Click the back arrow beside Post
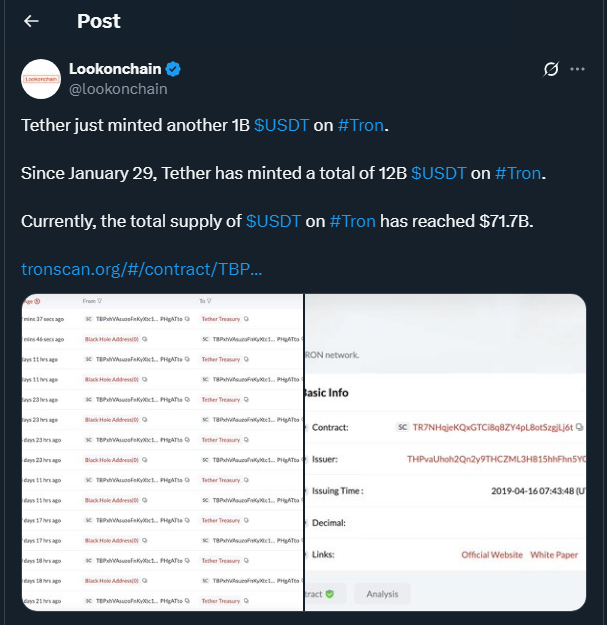The image size is (607, 625). click(31, 21)
